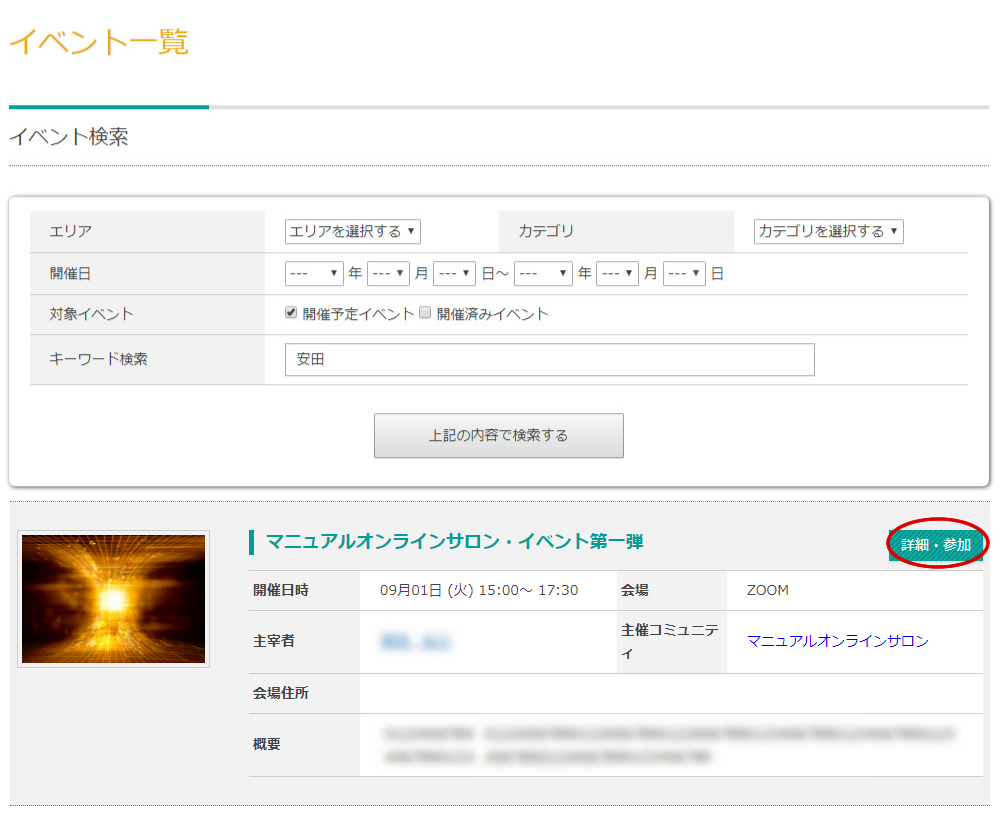Image resolution: width=1000 pixels, height=814 pixels.
Task: Choose the end day dropdown for 開催日
Action: (x=684, y=273)
